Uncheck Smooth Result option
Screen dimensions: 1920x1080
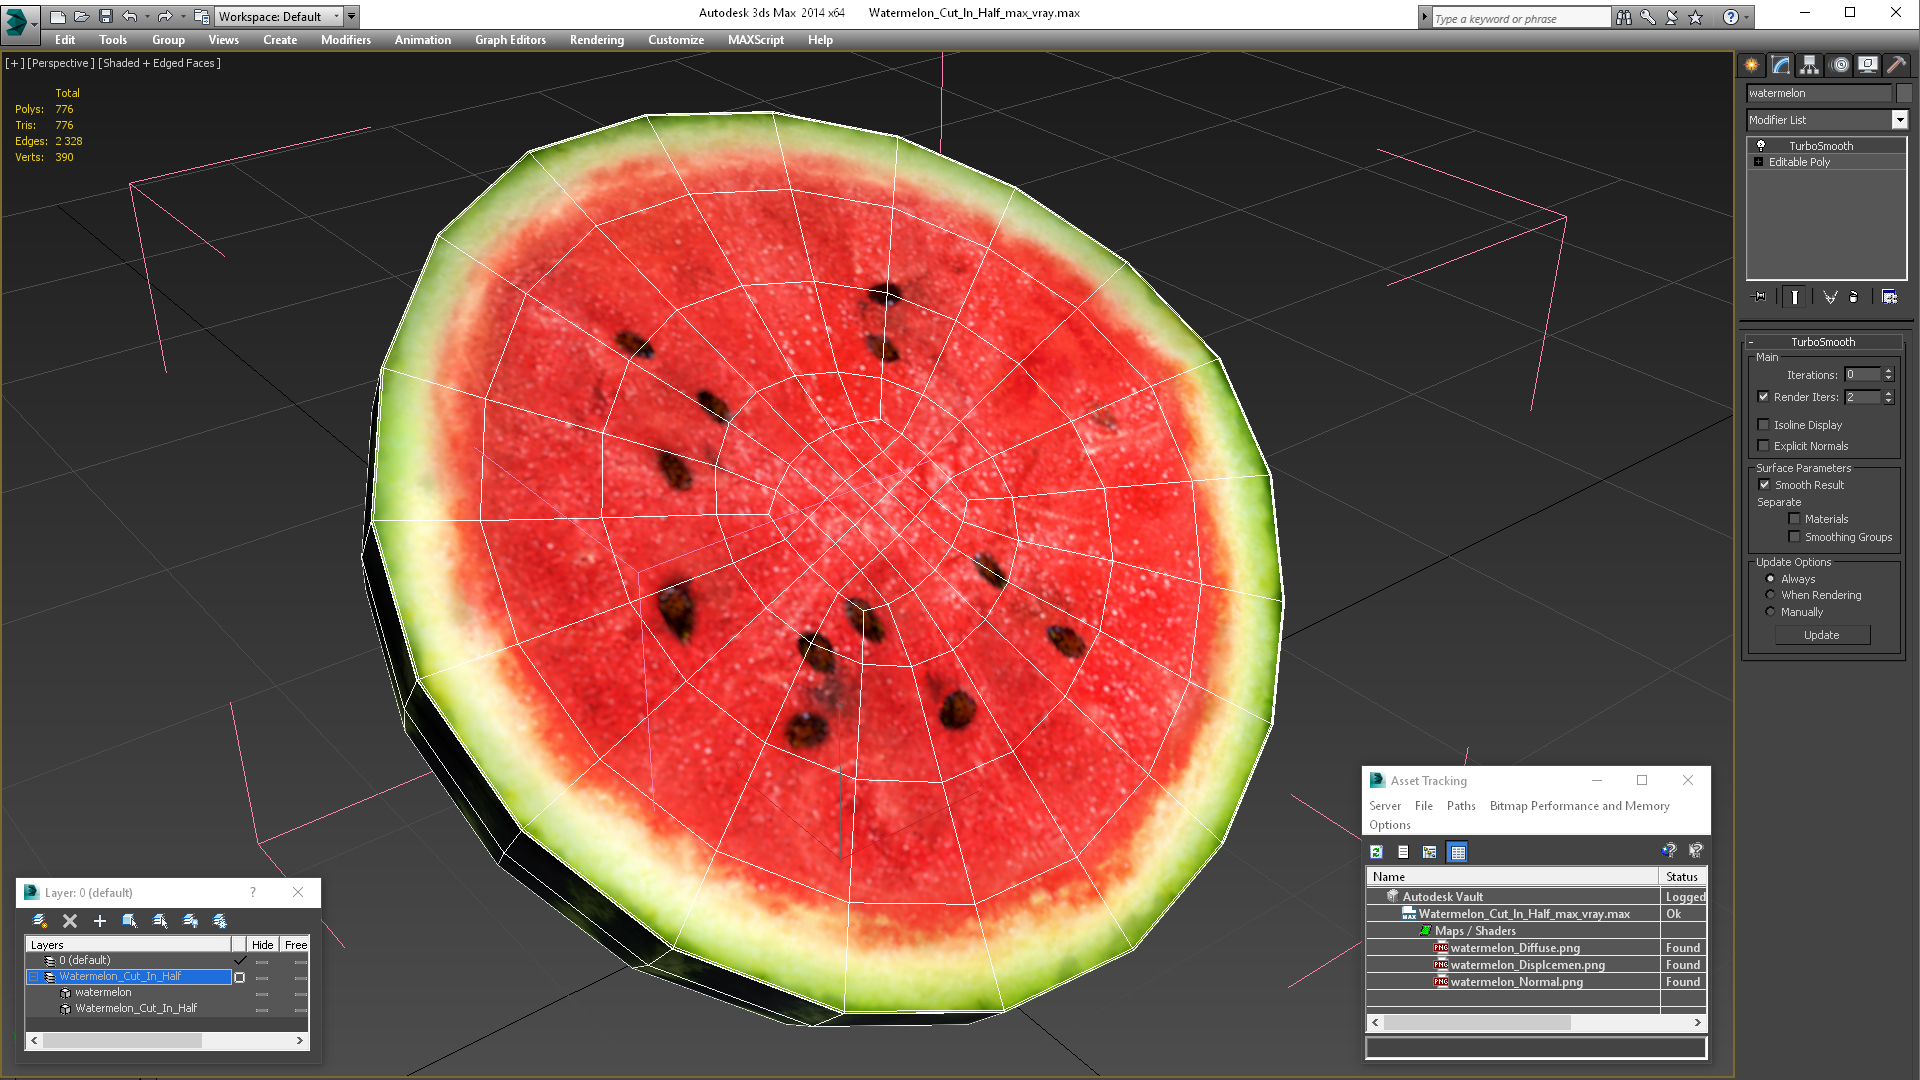pos(1765,485)
